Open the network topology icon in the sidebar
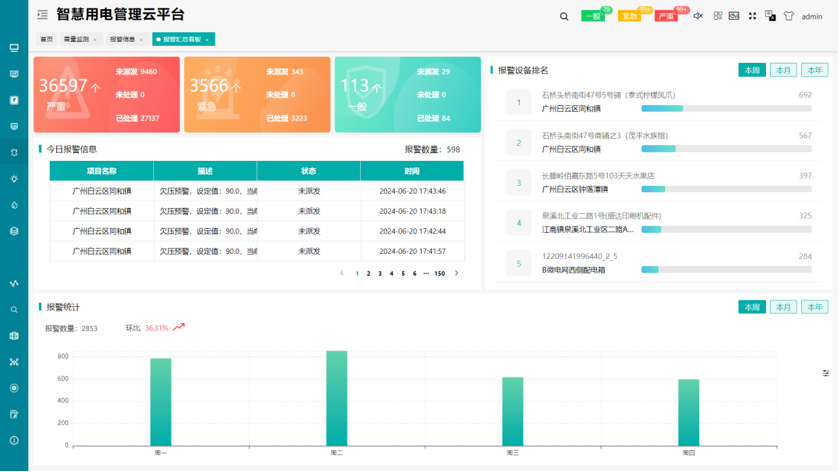The image size is (839, 472). (14, 362)
